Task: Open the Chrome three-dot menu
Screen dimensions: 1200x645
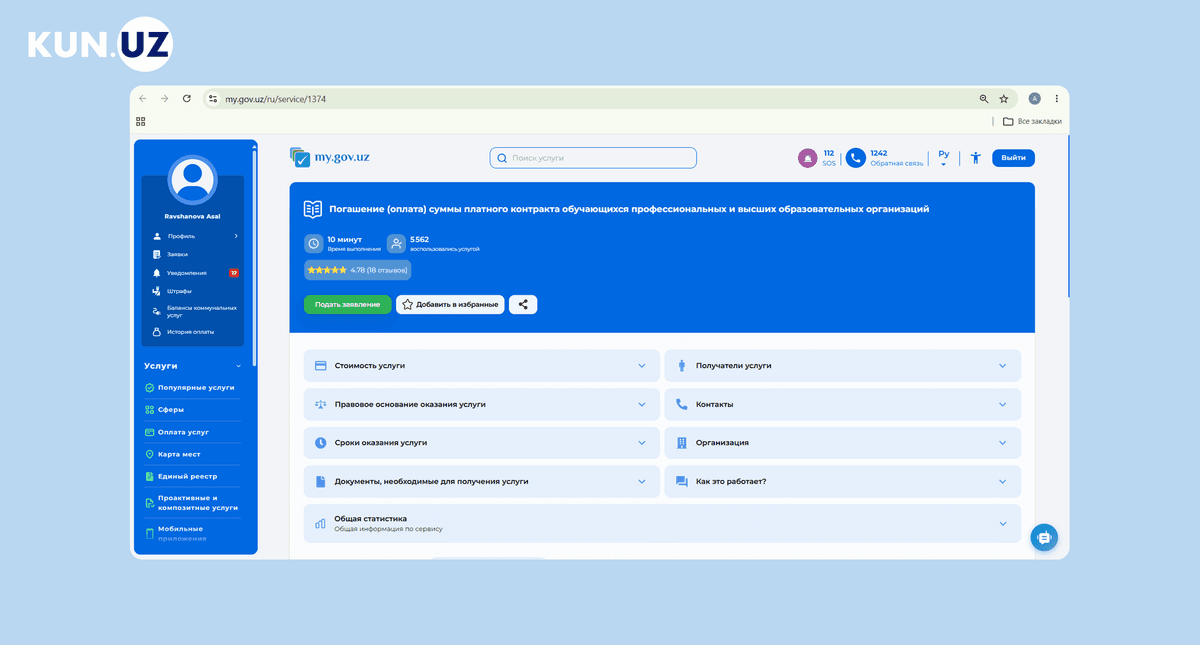Action: tap(1057, 99)
